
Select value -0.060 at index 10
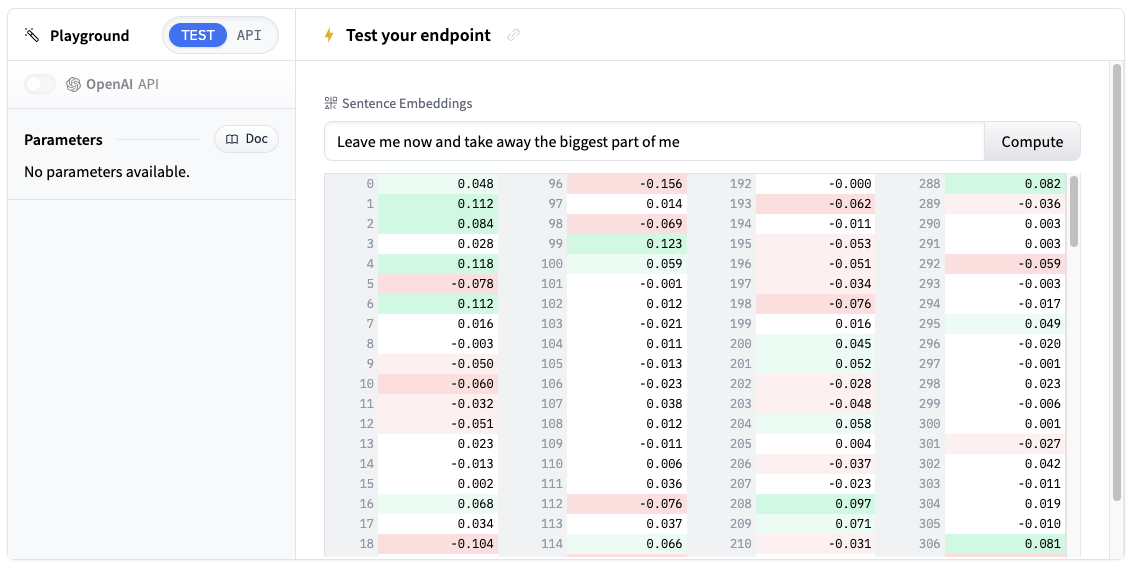point(438,384)
